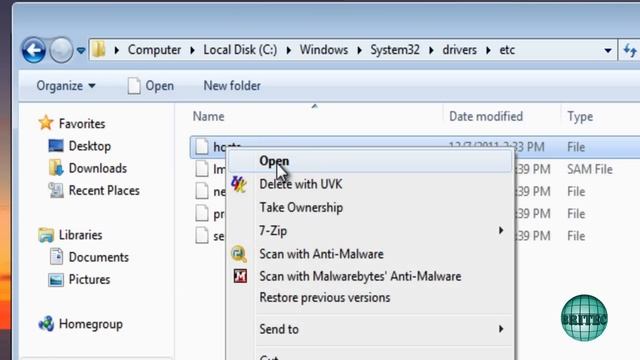
Task: Click the Favorites star icon
Action: pos(46,123)
